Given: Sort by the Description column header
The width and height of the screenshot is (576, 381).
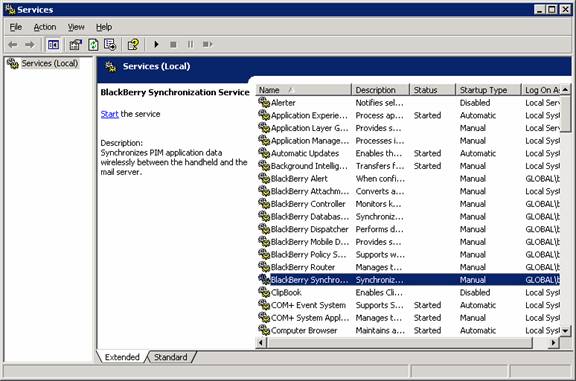Looking at the screenshot, I should click(x=381, y=90).
